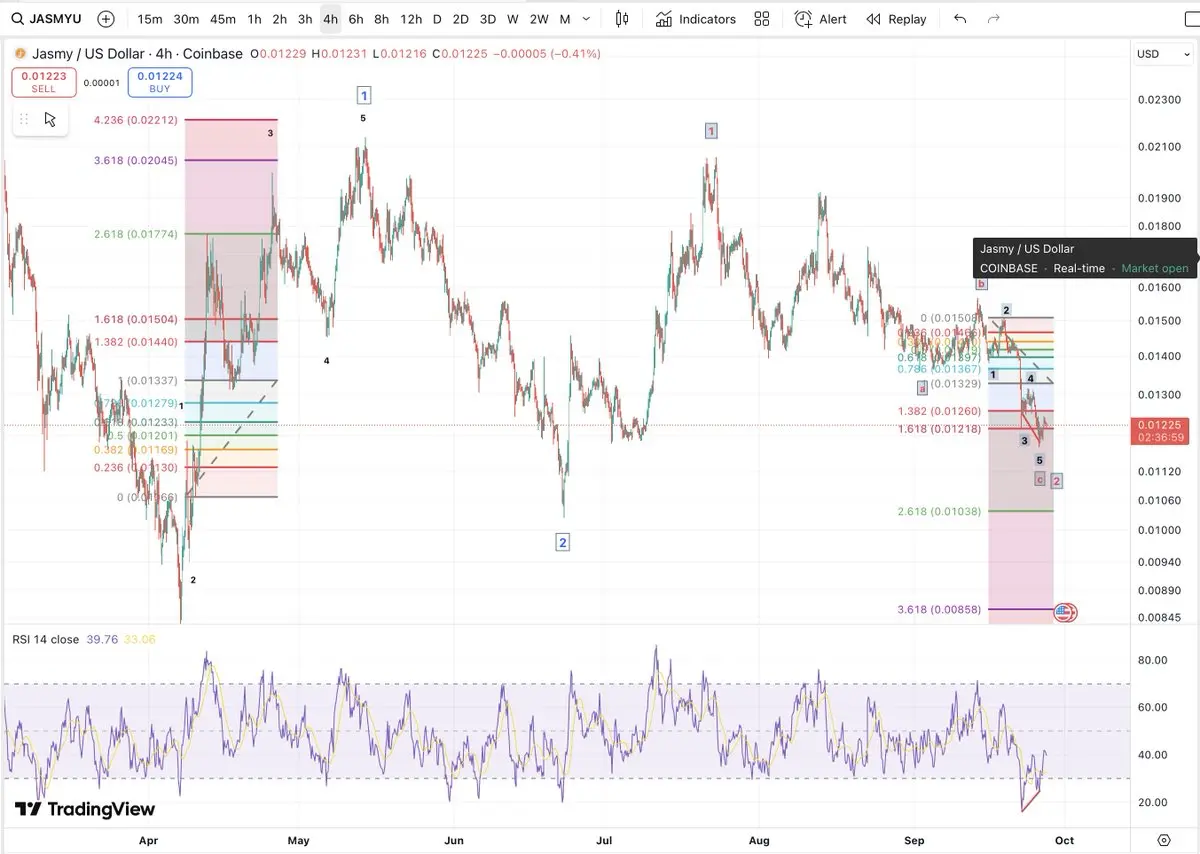Open the TradingView logo link
Viewport: 1200px width, 854px height.
click(84, 809)
